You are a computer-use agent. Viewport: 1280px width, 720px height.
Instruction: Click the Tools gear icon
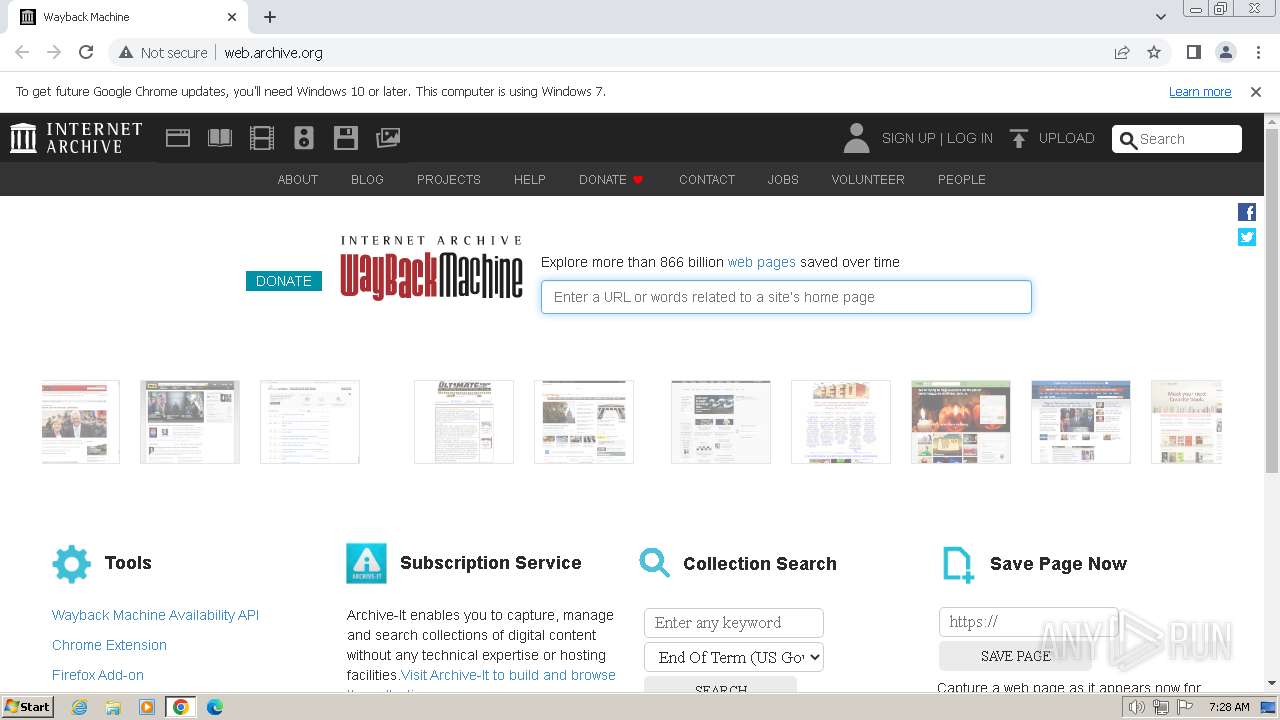pos(71,564)
